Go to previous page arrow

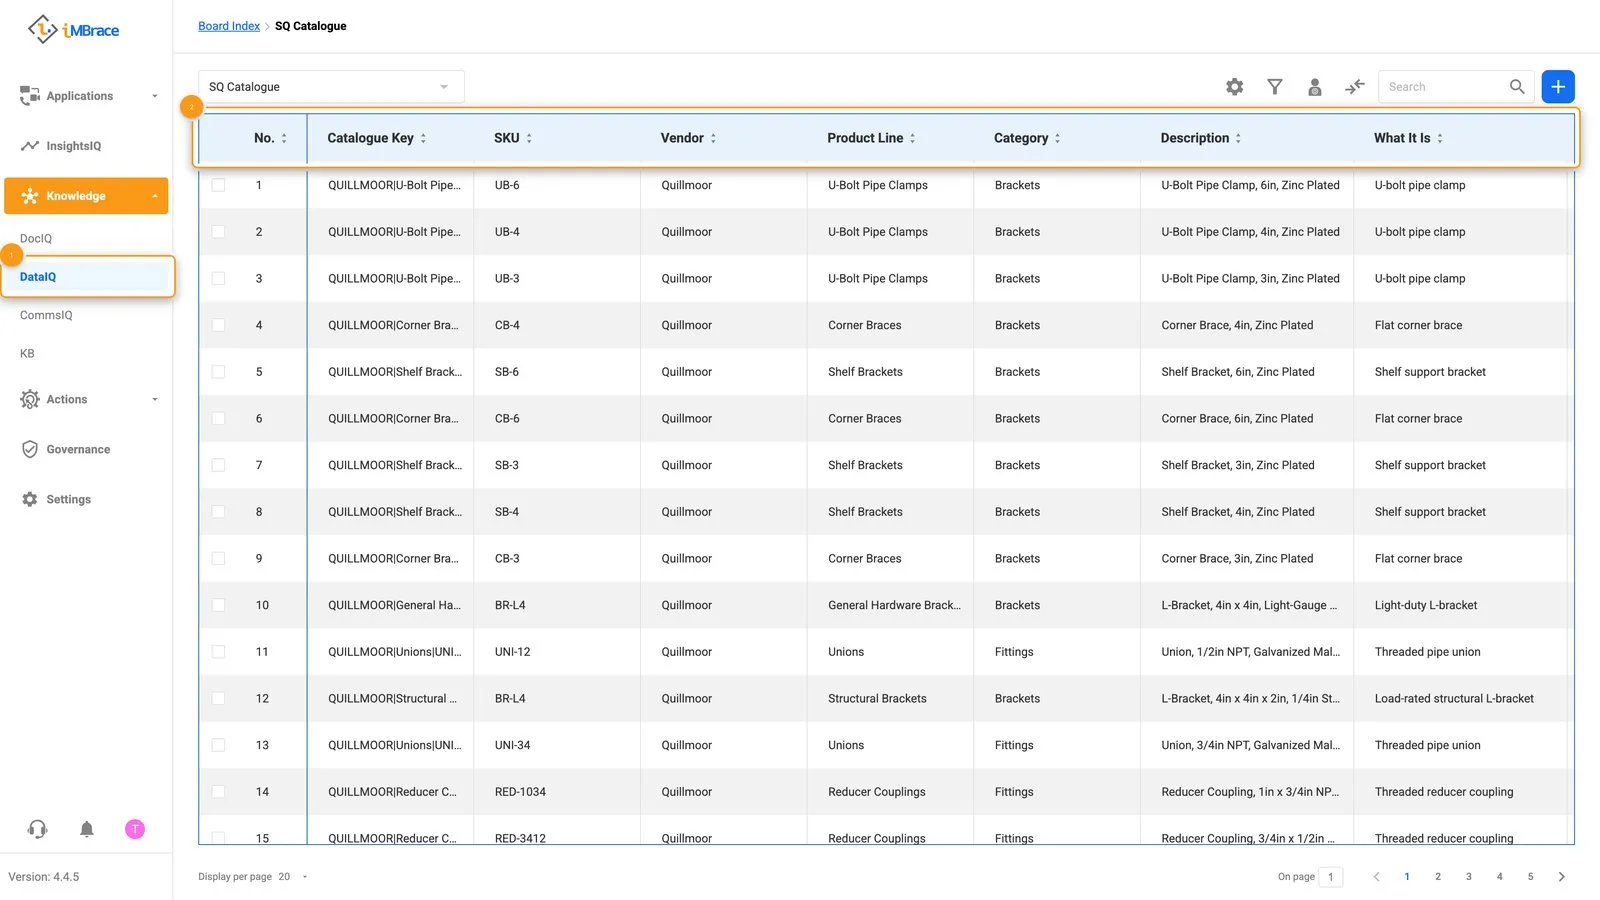coord(1376,877)
